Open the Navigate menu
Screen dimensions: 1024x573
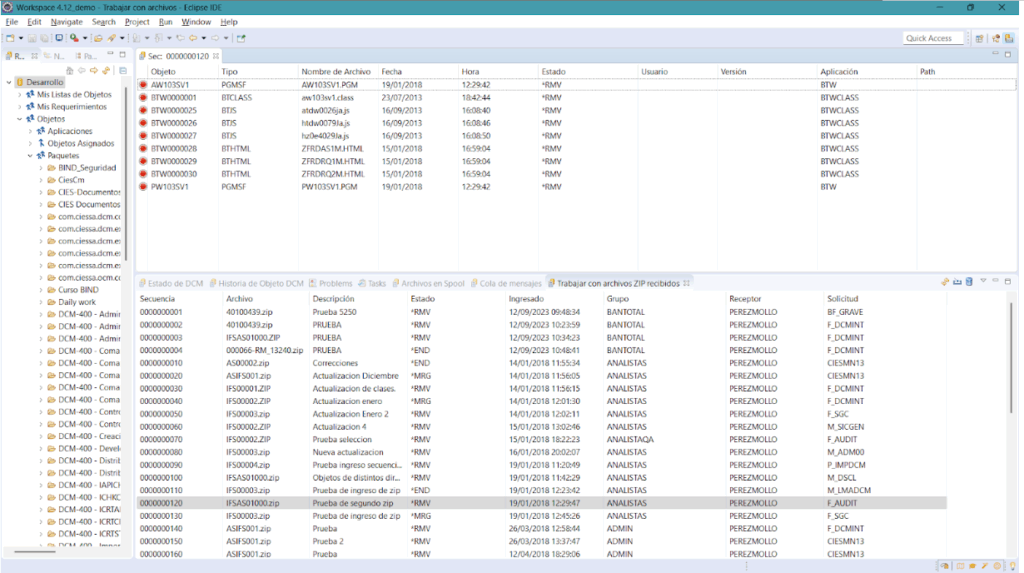(66, 21)
